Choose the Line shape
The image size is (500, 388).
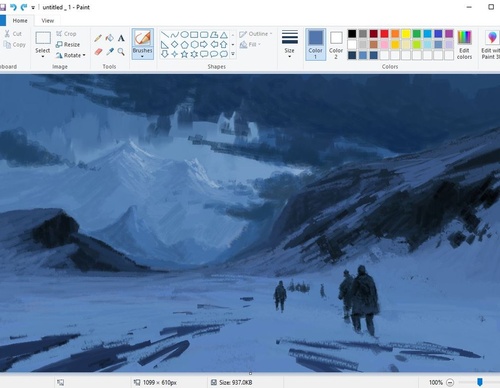point(165,35)
